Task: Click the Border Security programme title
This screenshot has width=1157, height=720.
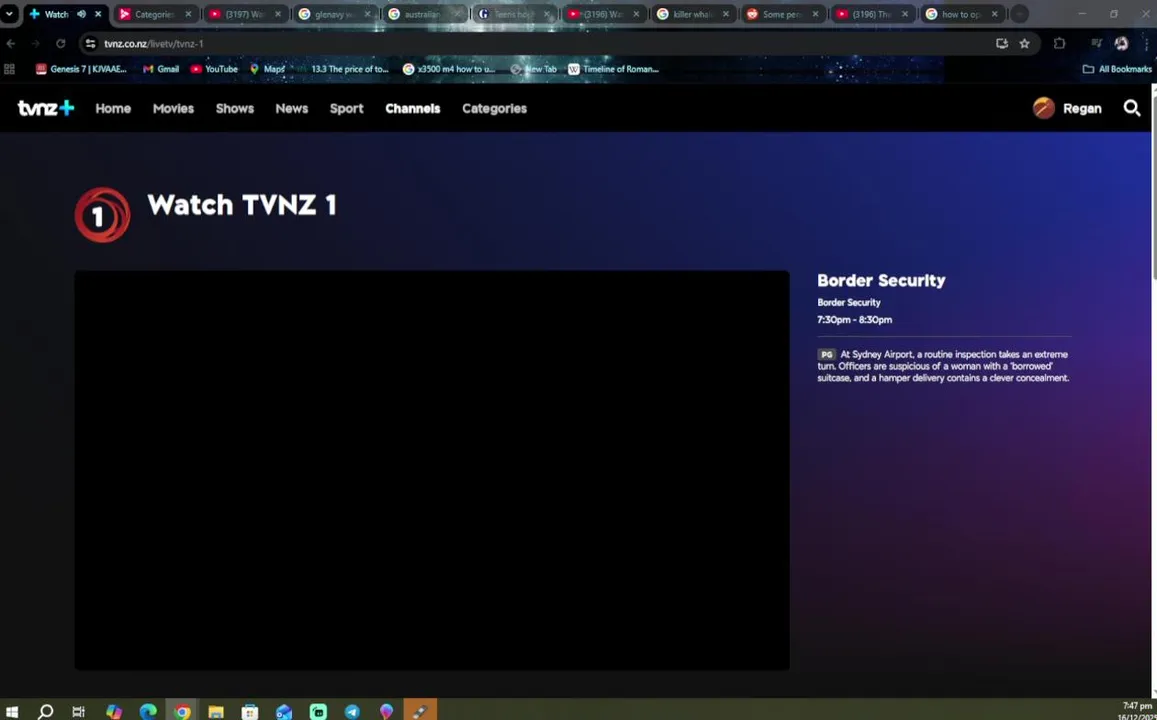Action: click(x=881, y=280)
